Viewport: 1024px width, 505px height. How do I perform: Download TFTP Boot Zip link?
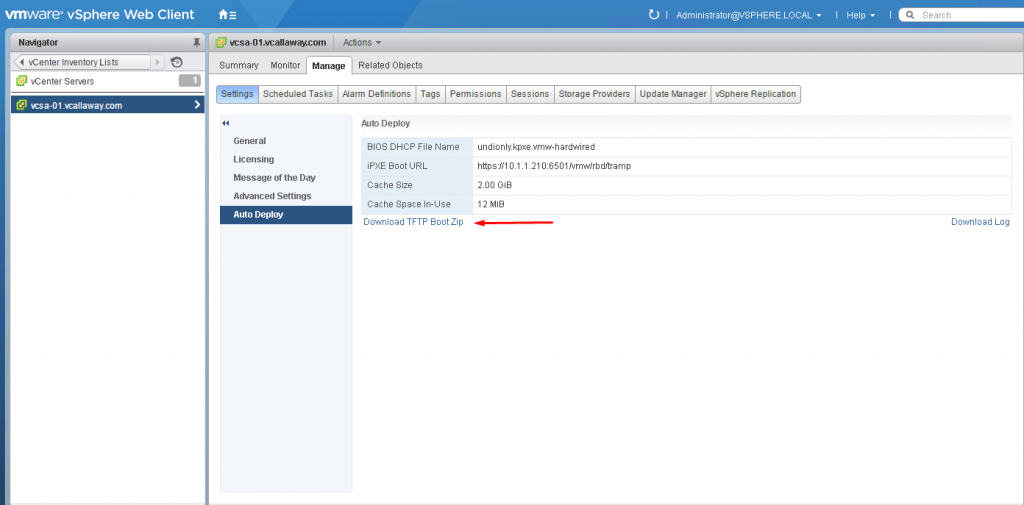(x=413, y=222)
